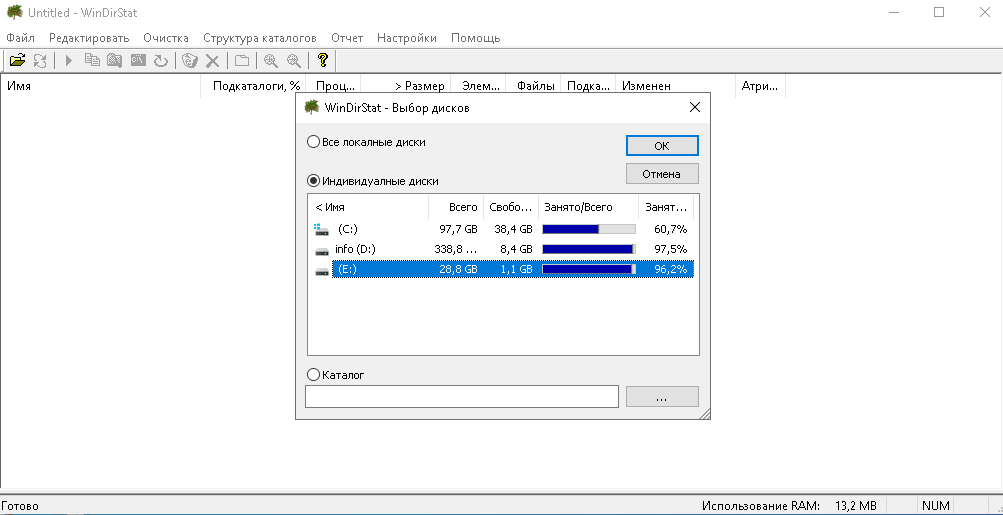Click the Open folder toolbar icon
The image size is (1003, 515).
17,61
